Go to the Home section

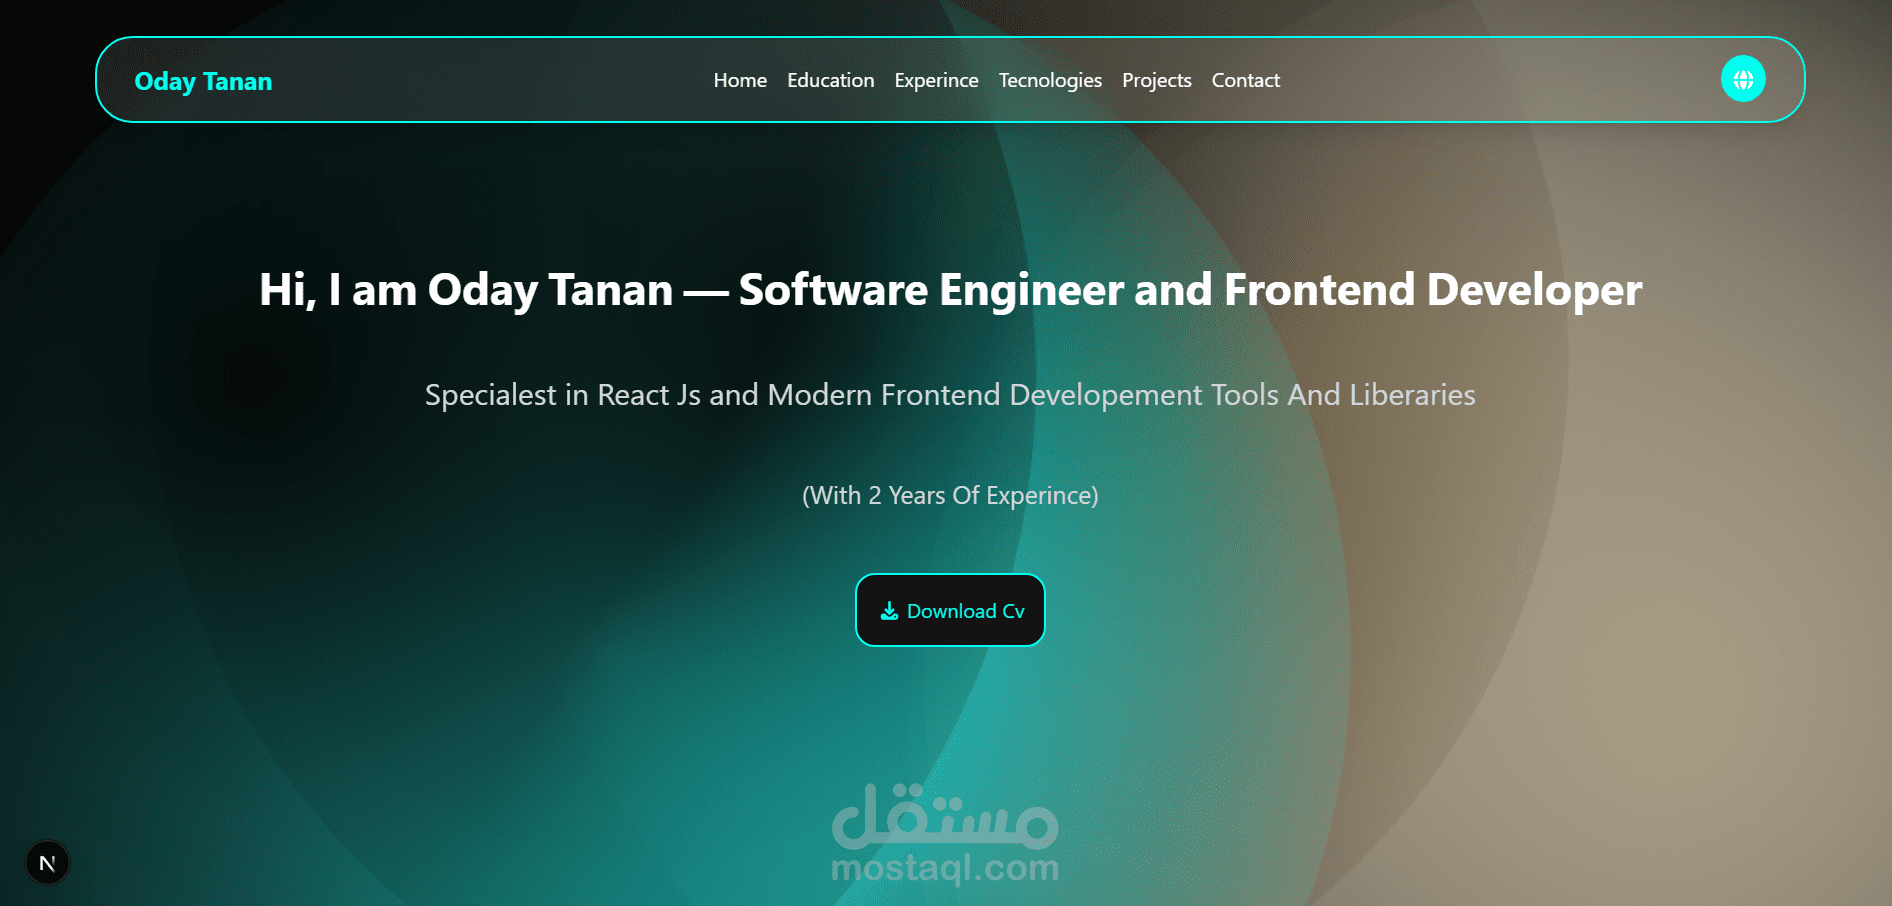point(740,80)
